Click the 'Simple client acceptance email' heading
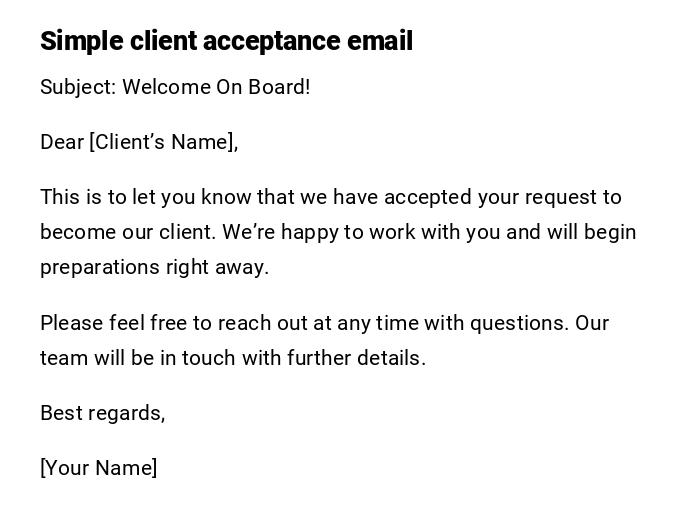 [226, 41]
